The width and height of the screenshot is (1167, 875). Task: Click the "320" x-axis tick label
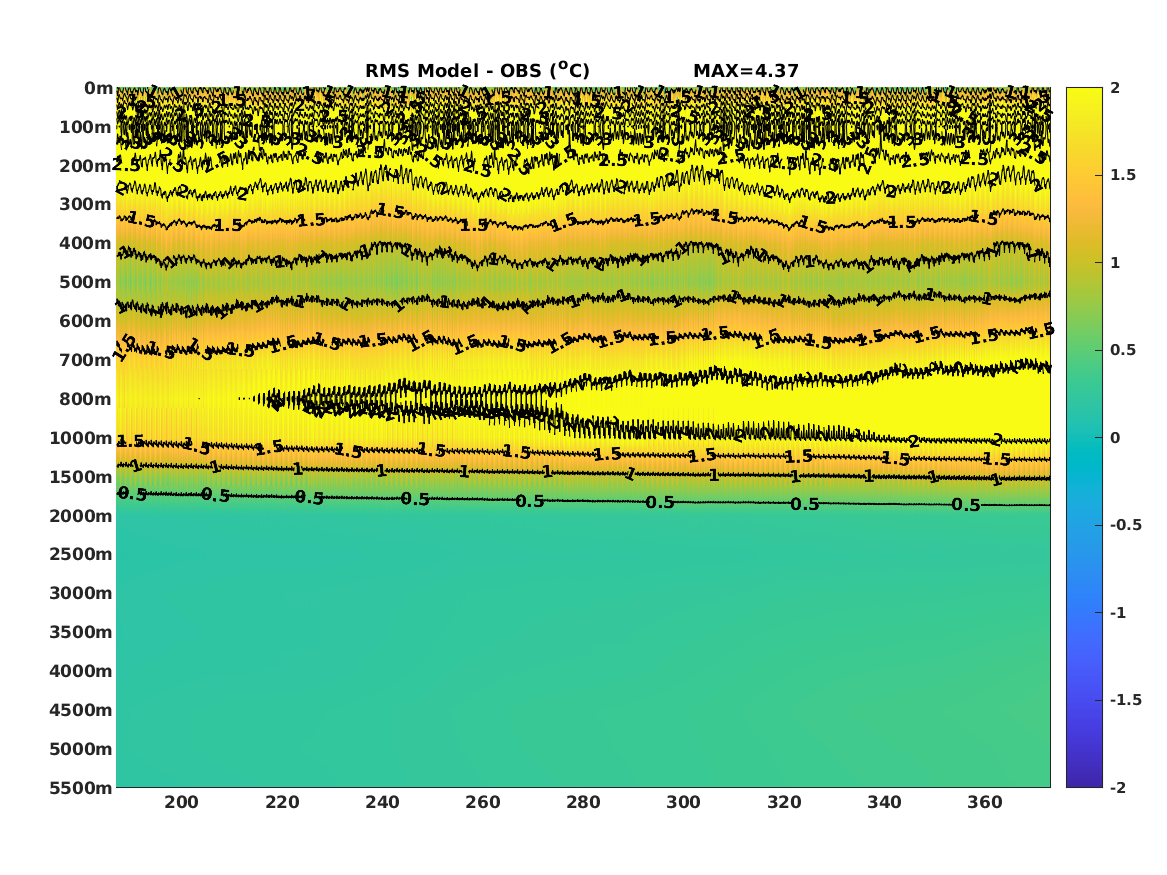point(784,803)
